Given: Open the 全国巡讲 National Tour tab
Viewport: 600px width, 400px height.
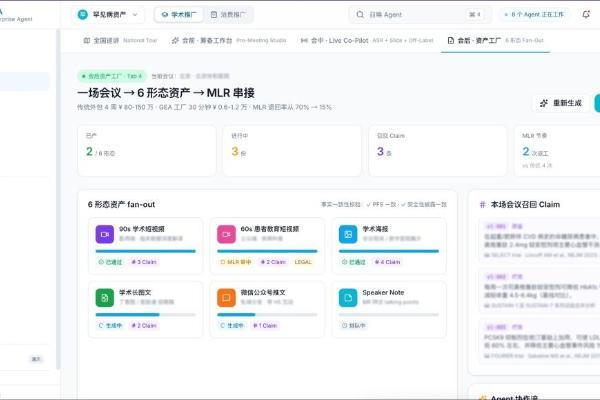Looking at the screenshot, I should point(121,40).
